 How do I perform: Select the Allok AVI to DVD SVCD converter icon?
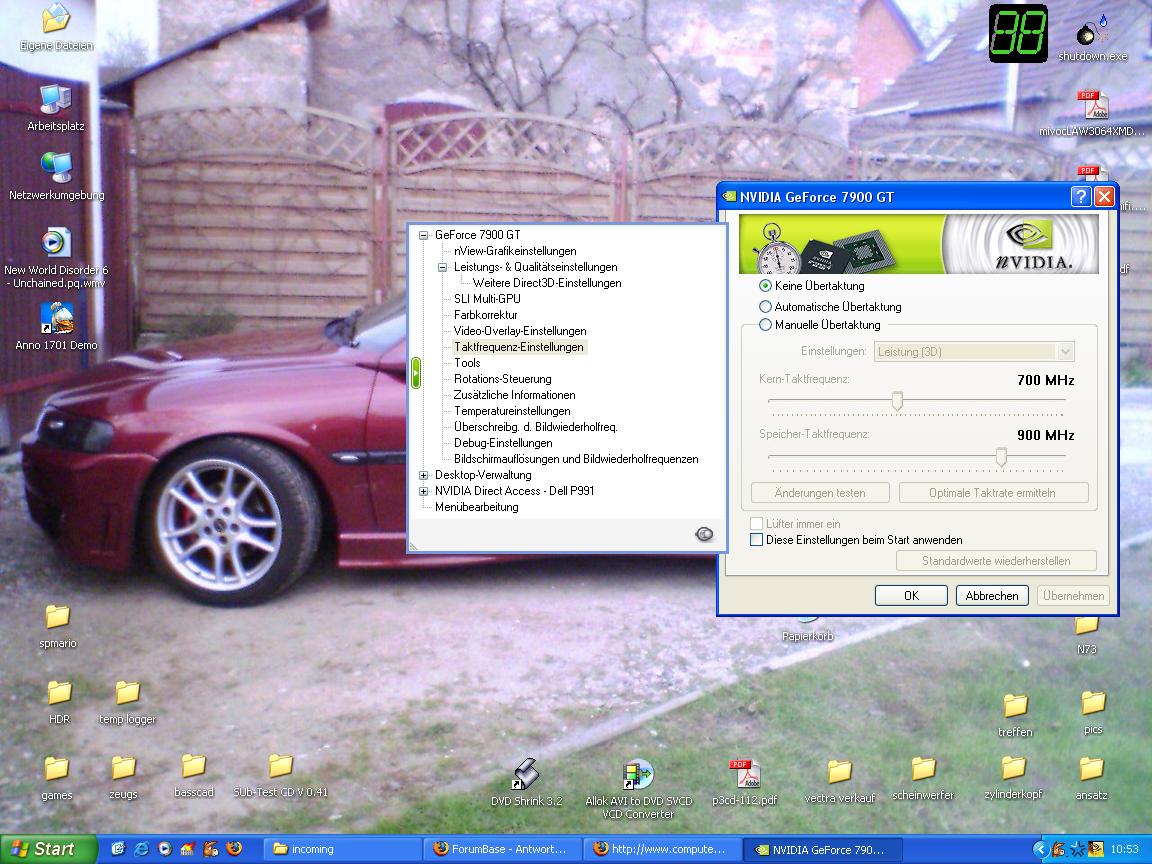(x=638, y=788)
